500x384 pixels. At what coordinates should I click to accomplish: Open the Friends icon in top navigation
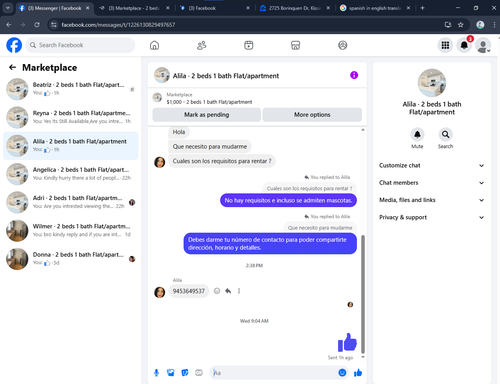click(201, 45)
